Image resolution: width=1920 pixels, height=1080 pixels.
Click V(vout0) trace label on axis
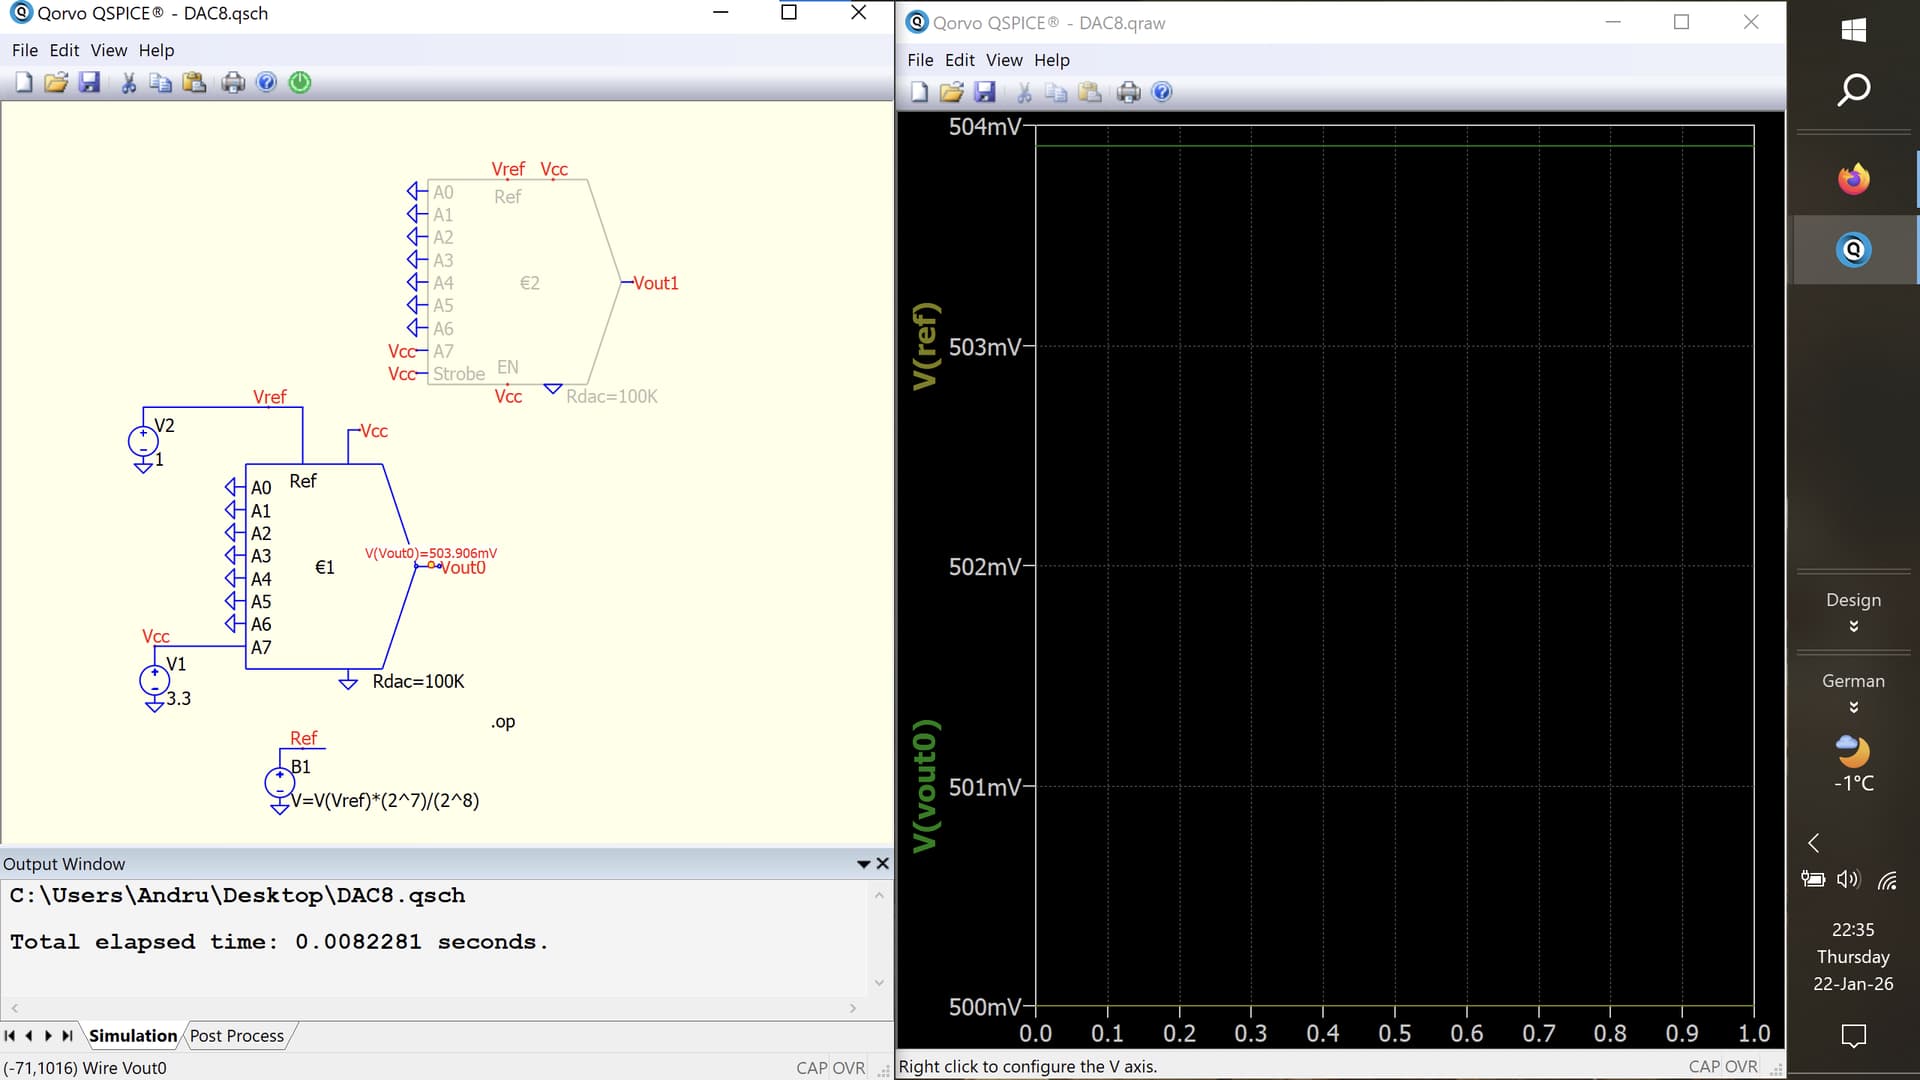tap(926, 785)
